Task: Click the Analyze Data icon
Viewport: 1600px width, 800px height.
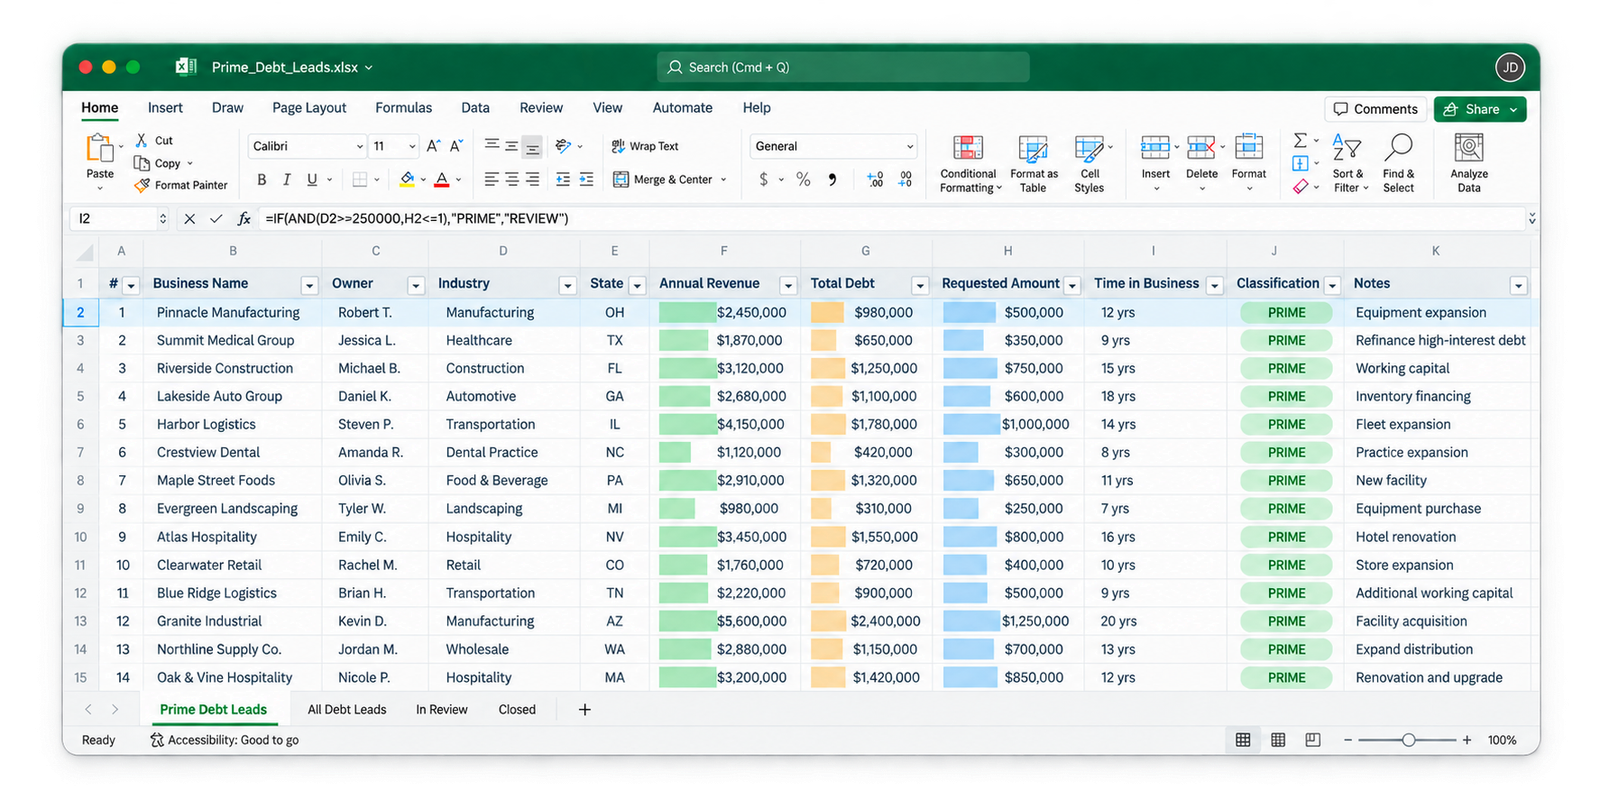Action: tap(1469, 148)
